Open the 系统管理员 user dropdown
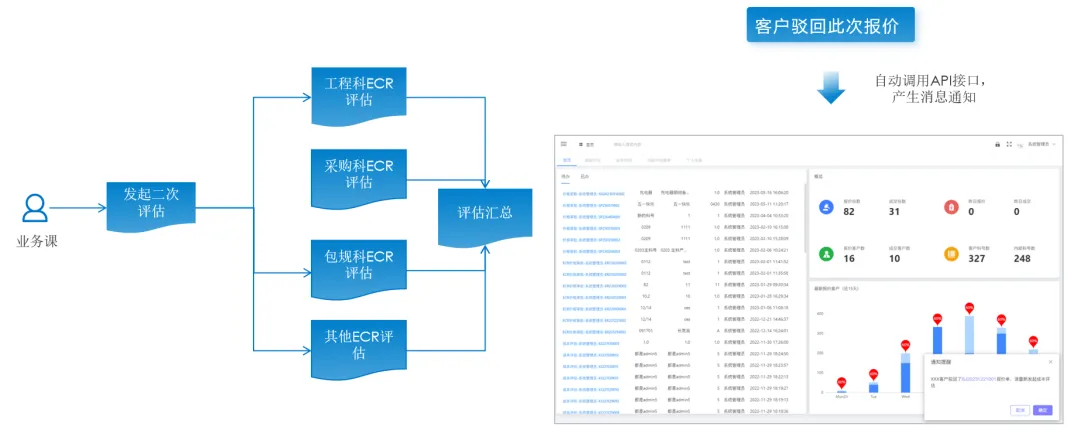Viewport: 1080px width, 440px height. (x=1041, y=145)
